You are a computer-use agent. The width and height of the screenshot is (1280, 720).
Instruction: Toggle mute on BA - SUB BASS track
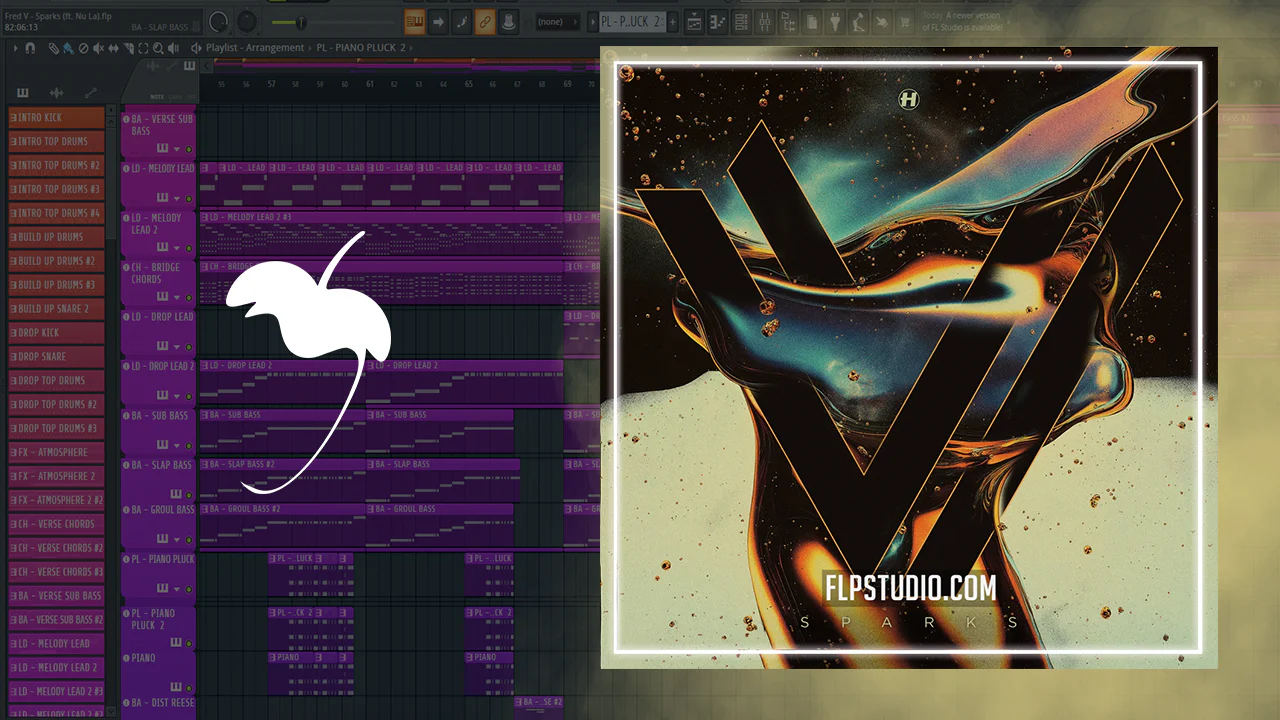(188, 446)
